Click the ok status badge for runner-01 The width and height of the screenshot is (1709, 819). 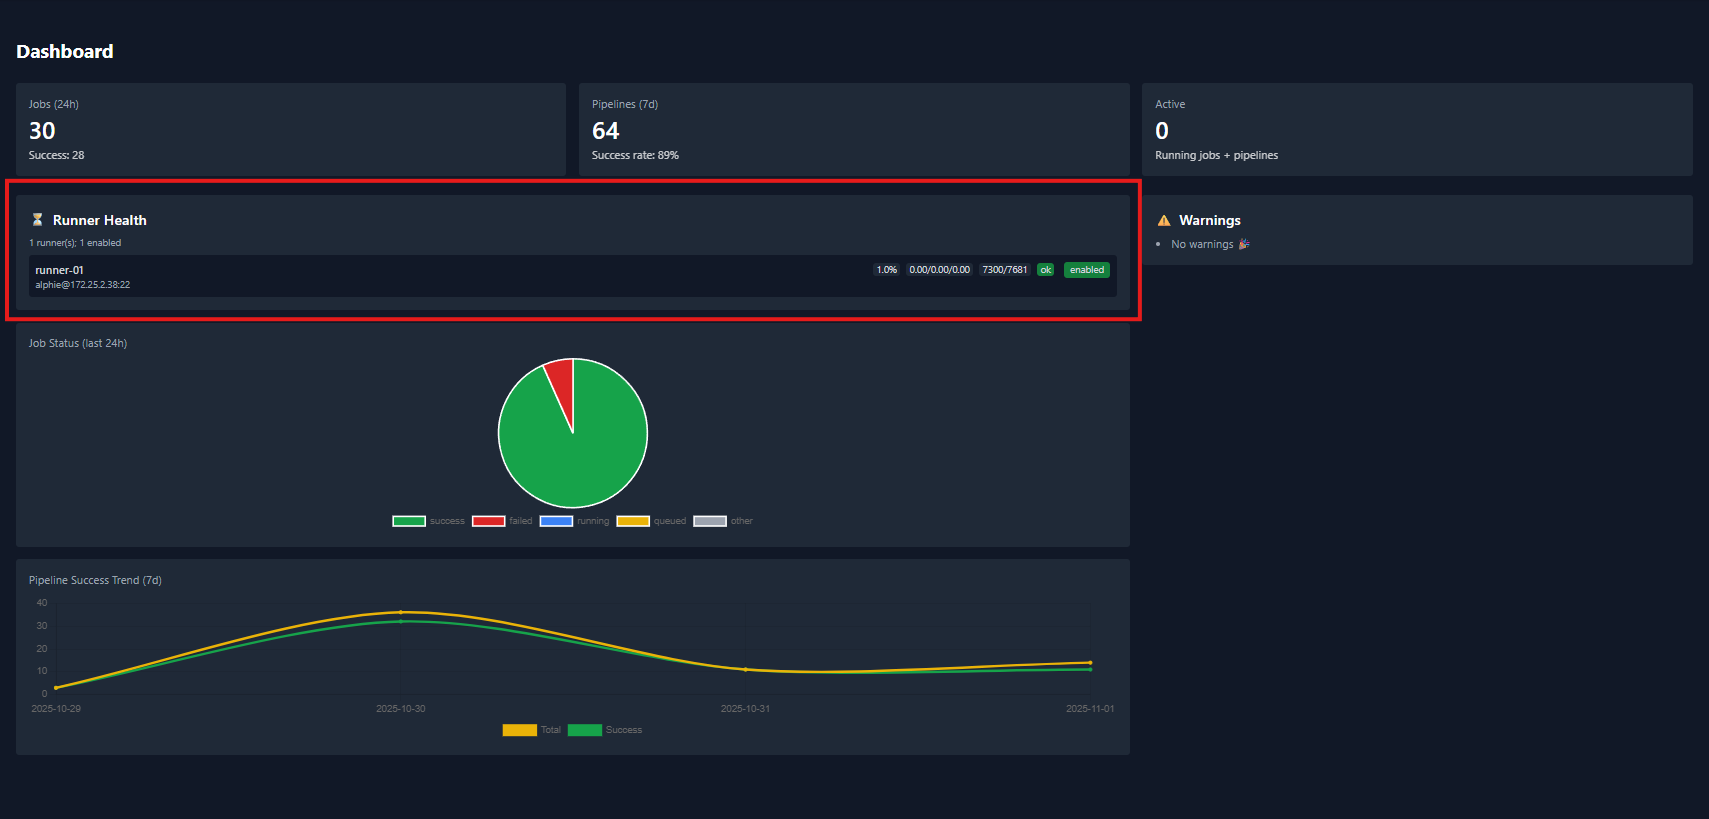click(x=1045, y=270)
